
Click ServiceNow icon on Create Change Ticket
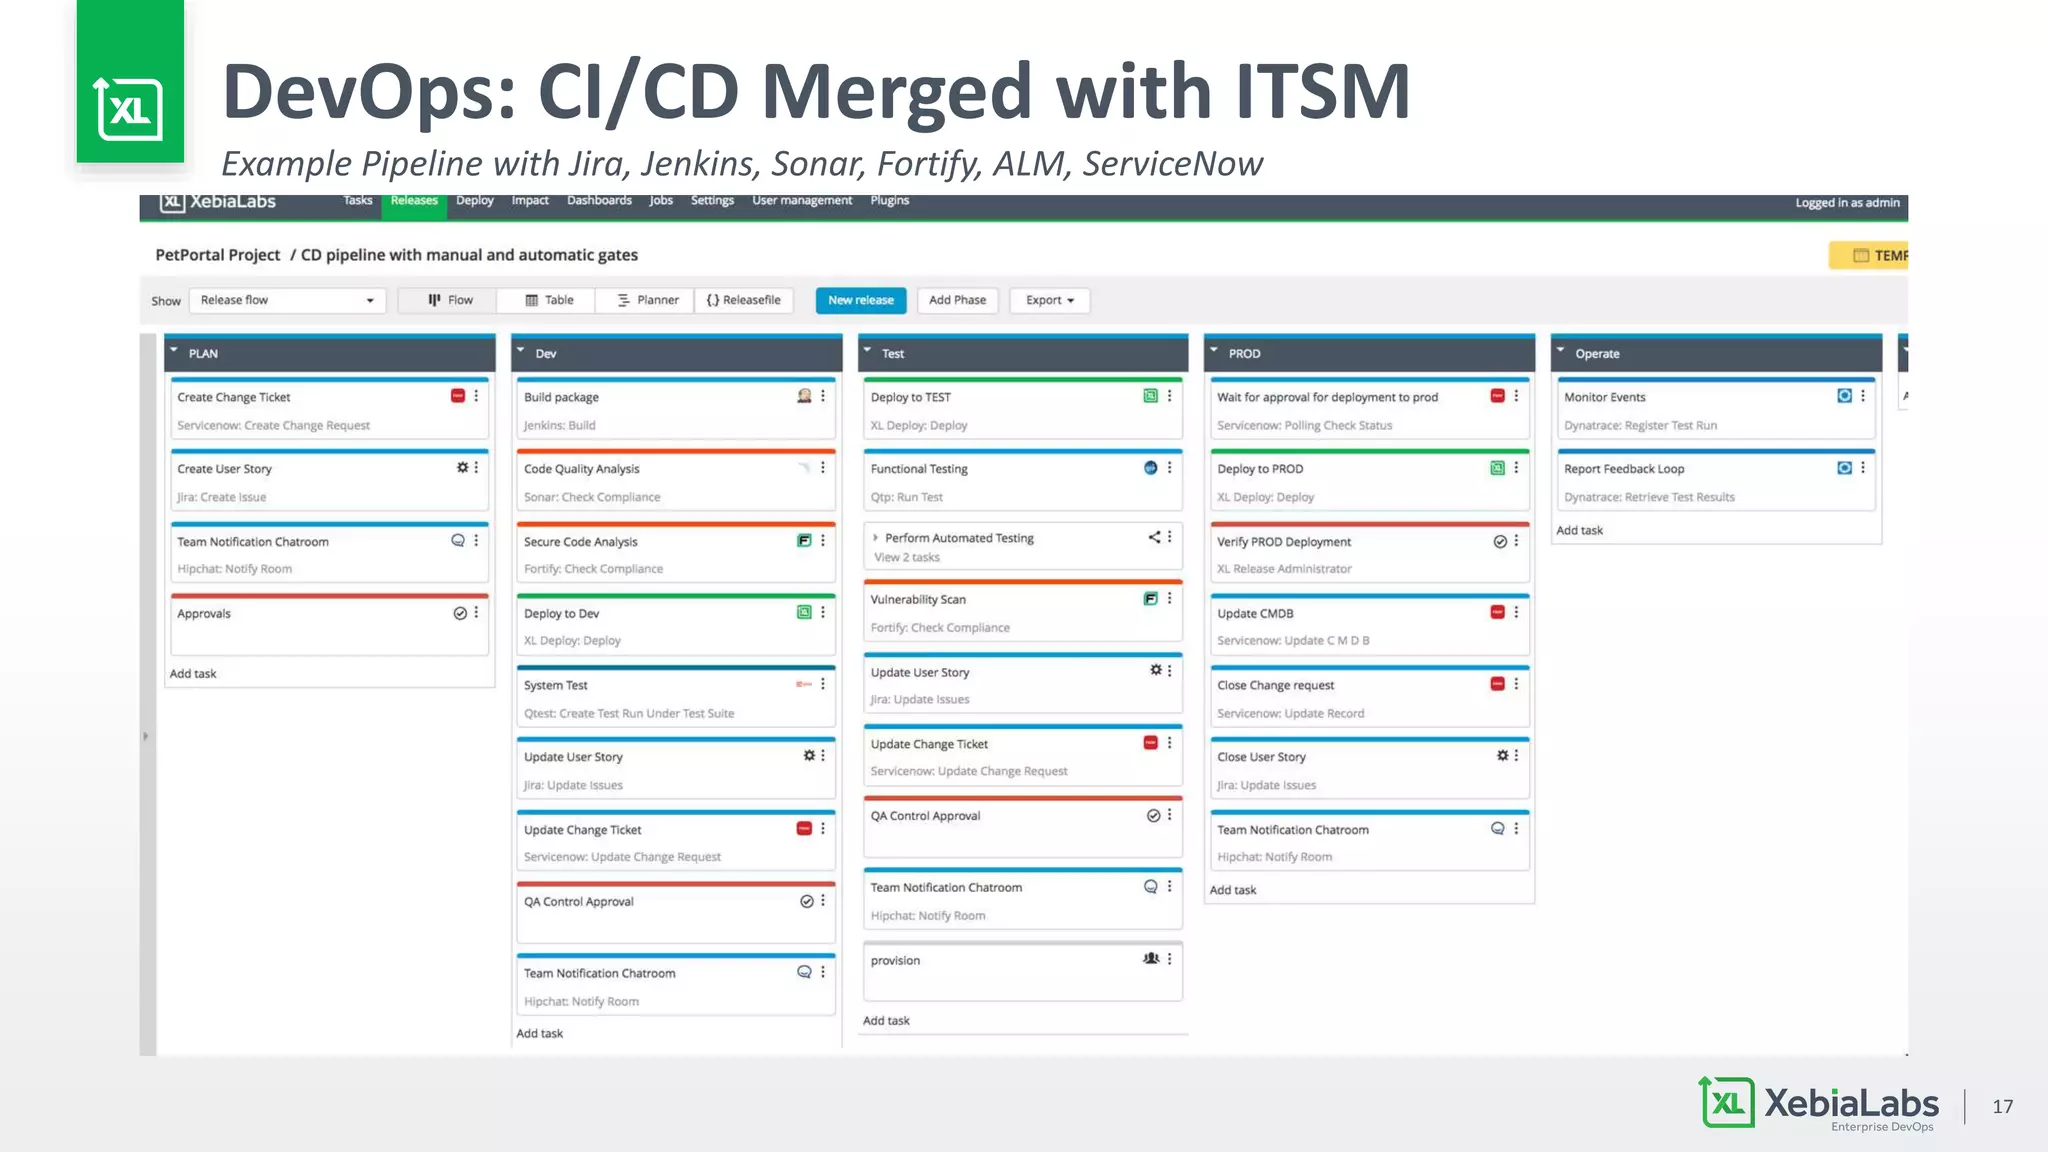(458, 396)
